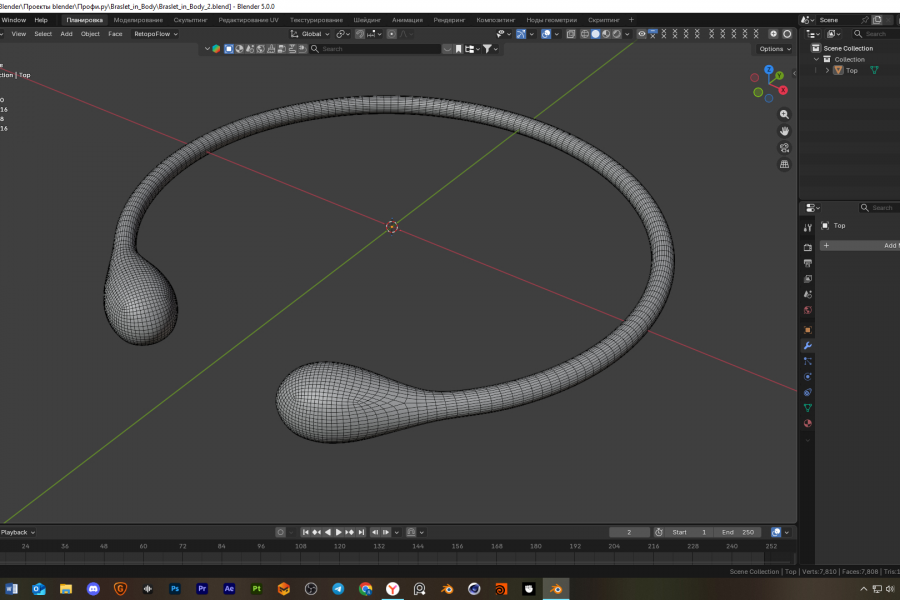The image size is (900, 600).
Task: Click the Add Modifier button
Action: 860,245
